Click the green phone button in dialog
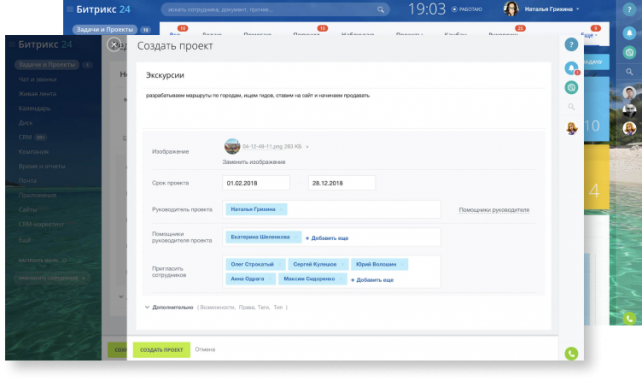 click(571, 353)
